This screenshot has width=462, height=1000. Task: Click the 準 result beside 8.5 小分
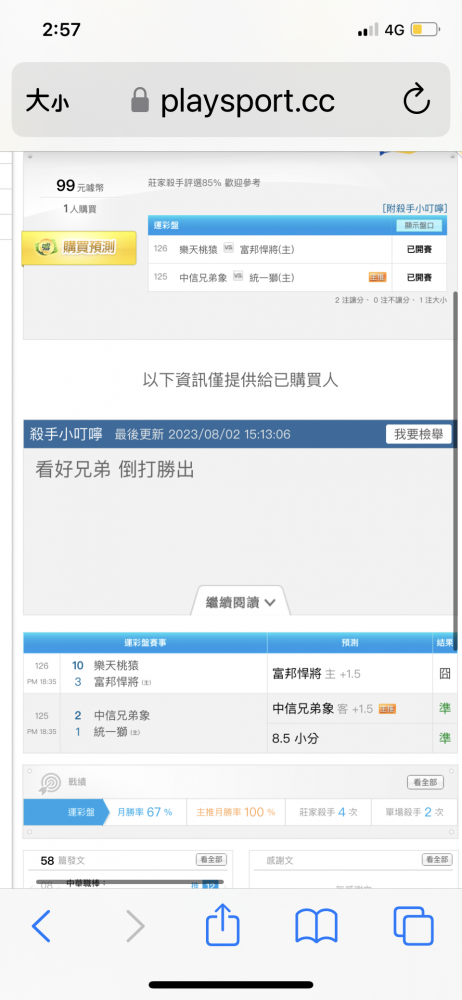[x=445, y=739]
